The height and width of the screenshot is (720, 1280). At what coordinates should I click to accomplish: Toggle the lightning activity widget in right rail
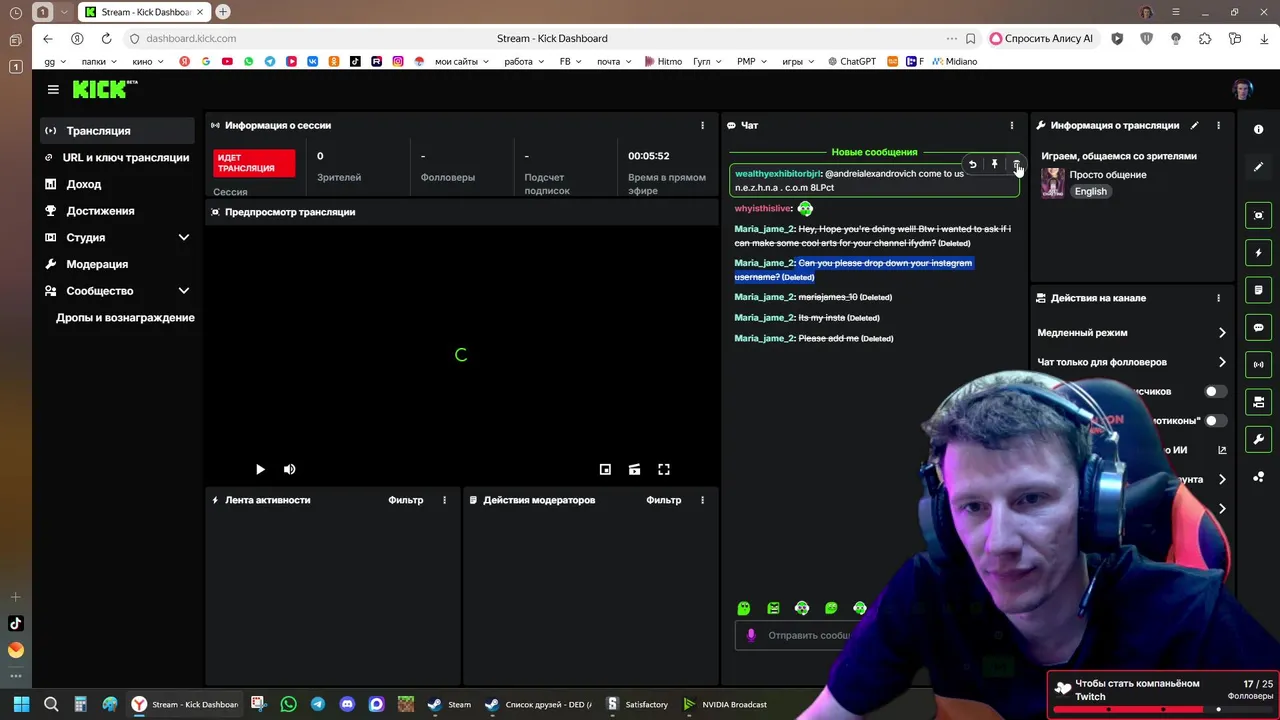1259,253
